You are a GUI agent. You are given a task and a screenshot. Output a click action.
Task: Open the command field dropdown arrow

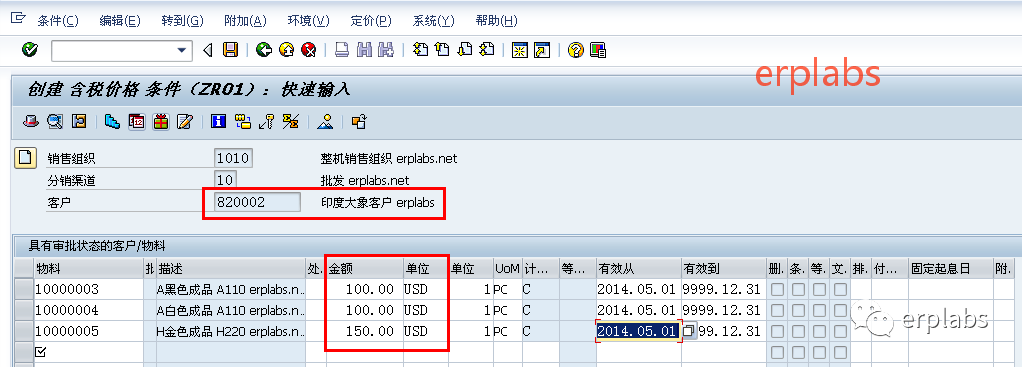click(x=182, y=51)
